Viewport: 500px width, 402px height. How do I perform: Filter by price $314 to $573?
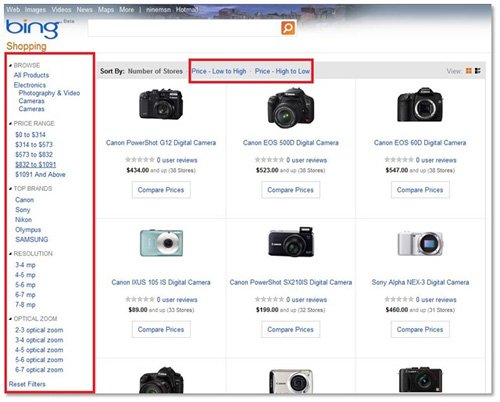click(x=34, y=145)
